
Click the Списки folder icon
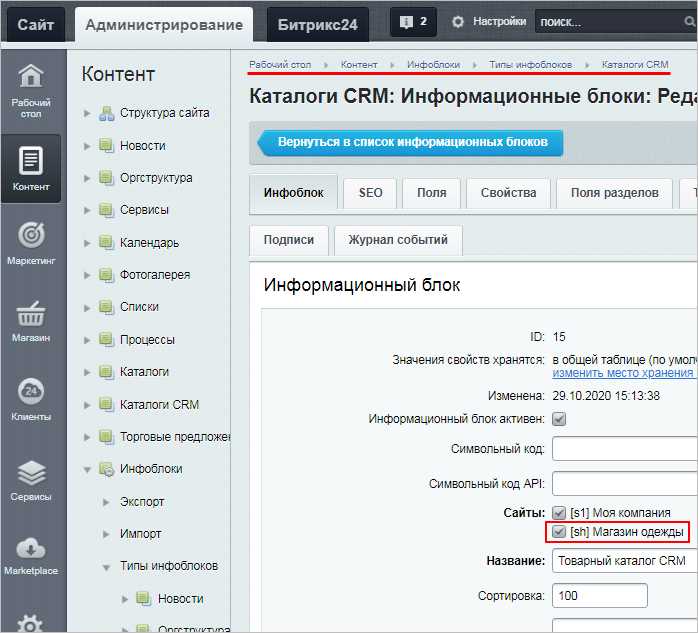pyautogui.click(x=106, y=307)
